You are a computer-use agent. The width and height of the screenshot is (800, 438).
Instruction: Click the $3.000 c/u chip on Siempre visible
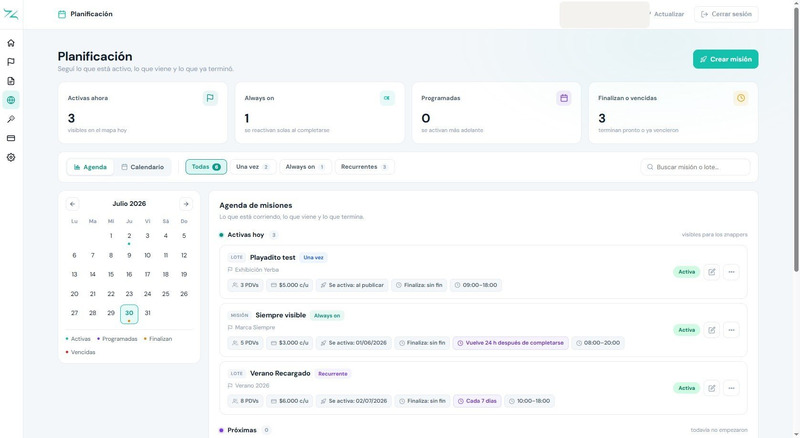coord(290,343)
